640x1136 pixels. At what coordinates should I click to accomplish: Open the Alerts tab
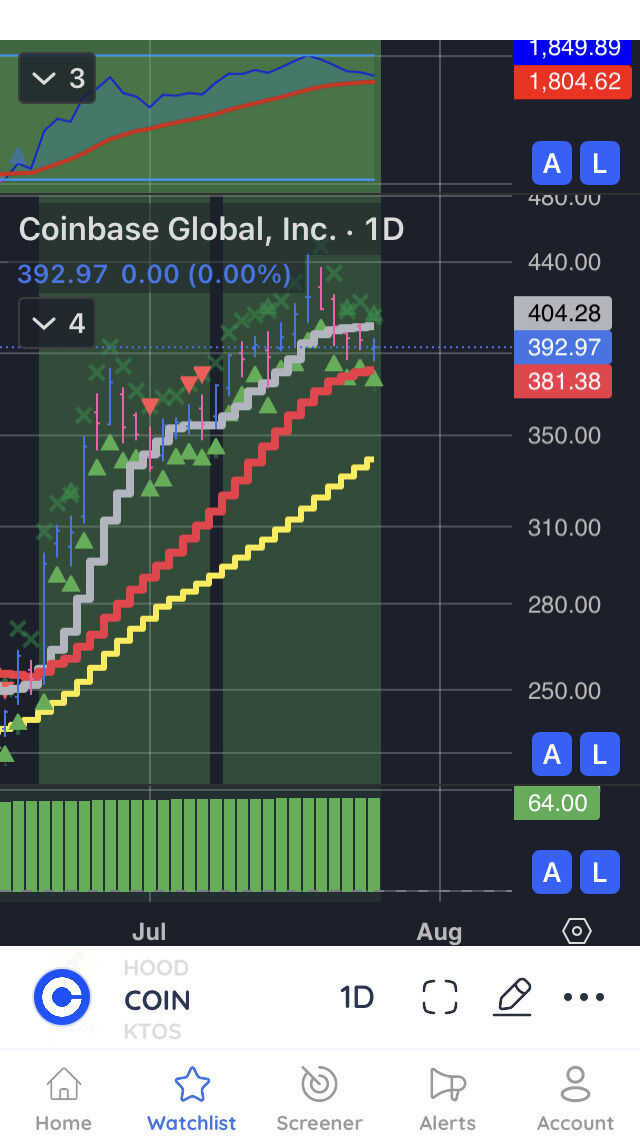(448, 1098)
